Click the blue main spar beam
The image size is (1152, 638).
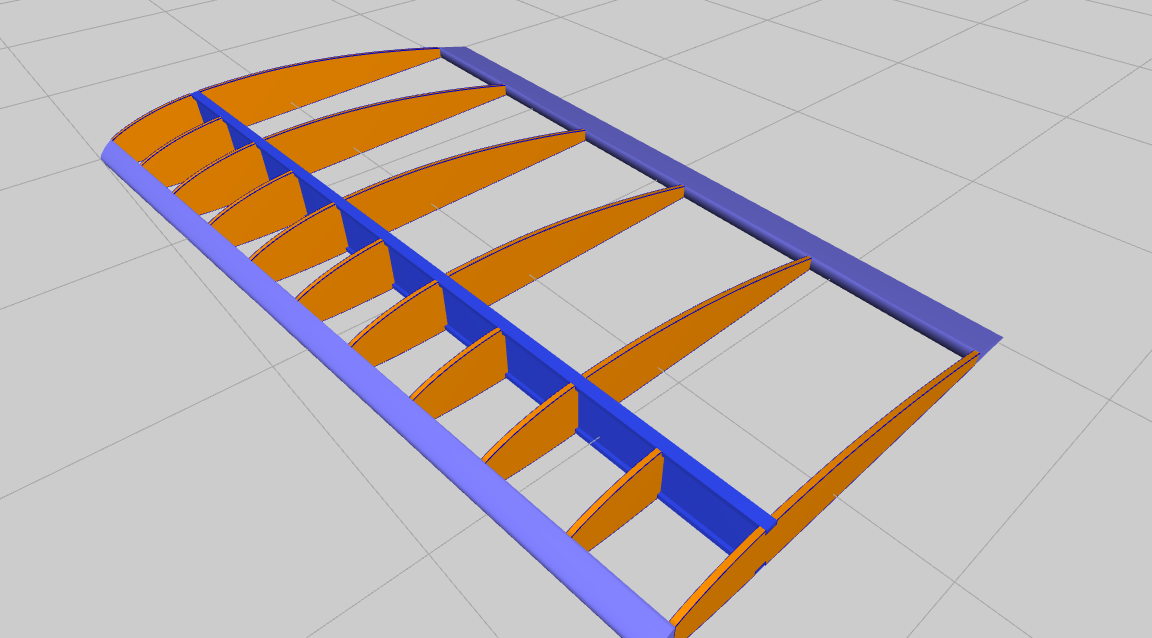click(x=485, y=309)
